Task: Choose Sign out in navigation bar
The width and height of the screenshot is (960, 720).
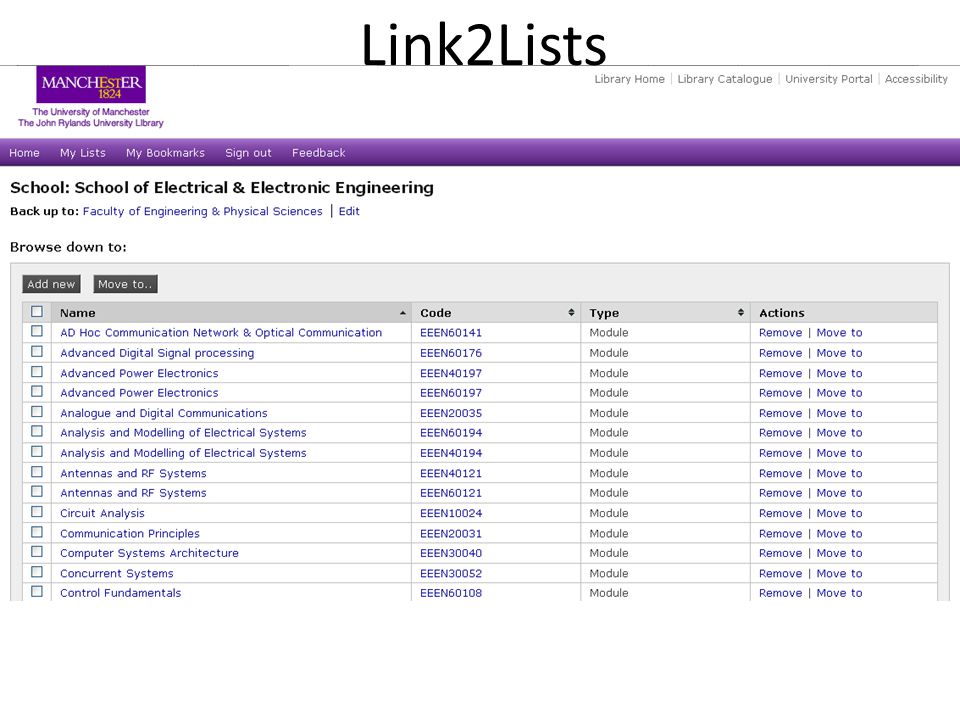Action: pos(248,152)
